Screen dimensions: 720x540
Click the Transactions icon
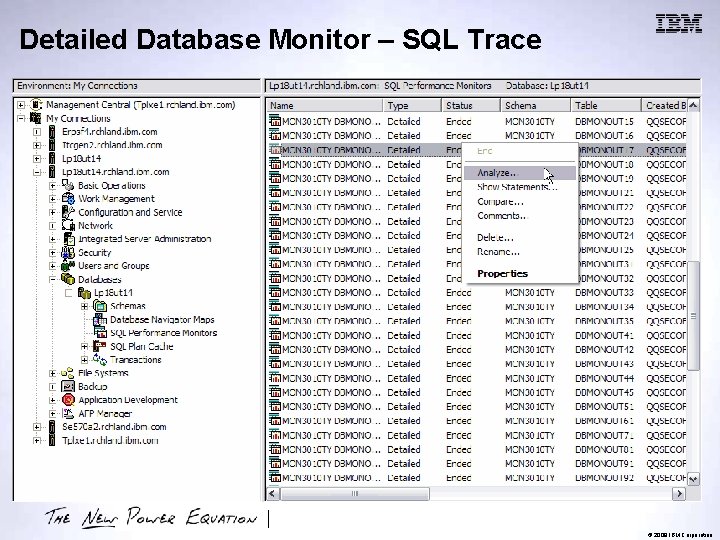coord(100,359)
